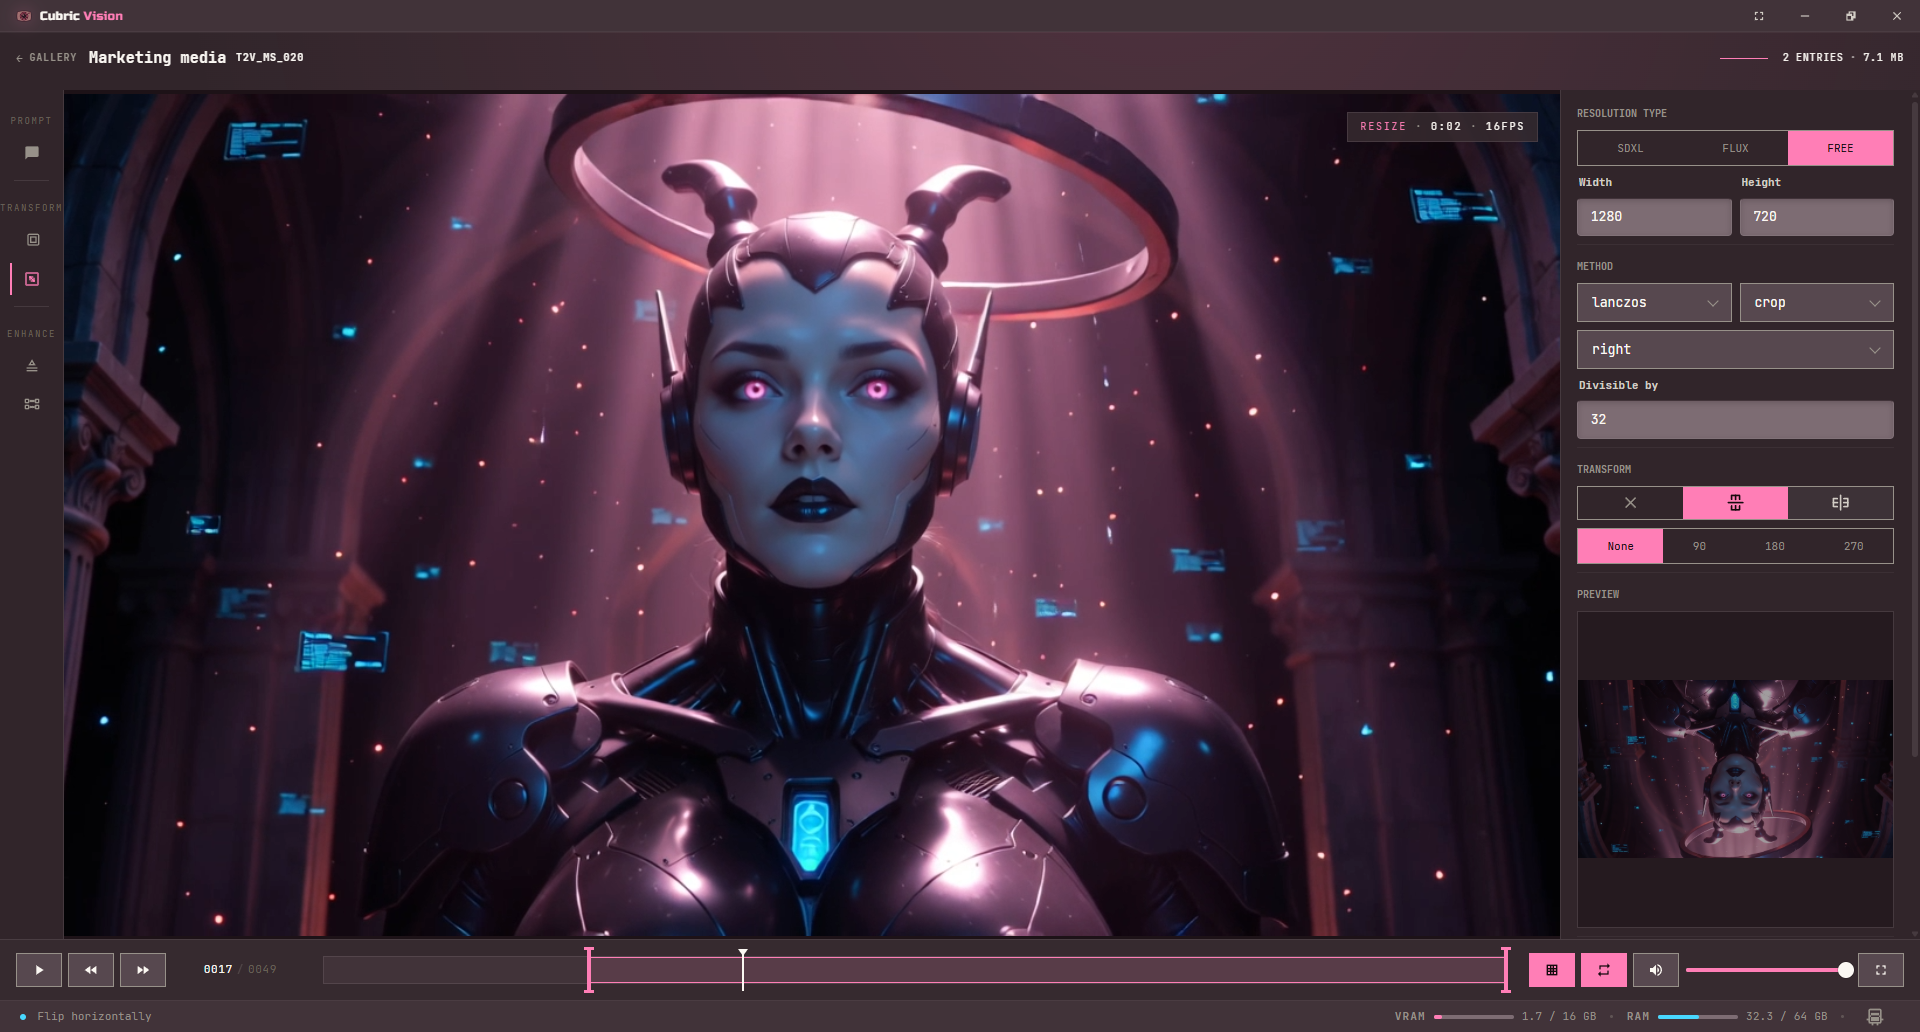Image resolution: width=1920 pixels, height=1032 pixels.
Task: Restore the window with the restore button
Action: (1851, 16)
